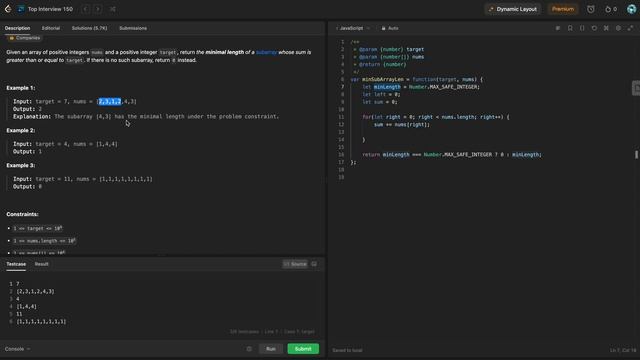Image resolution: width=640 pixels, height=360 pixels.
Task: Click the Premium button
Action: [562, 9]
